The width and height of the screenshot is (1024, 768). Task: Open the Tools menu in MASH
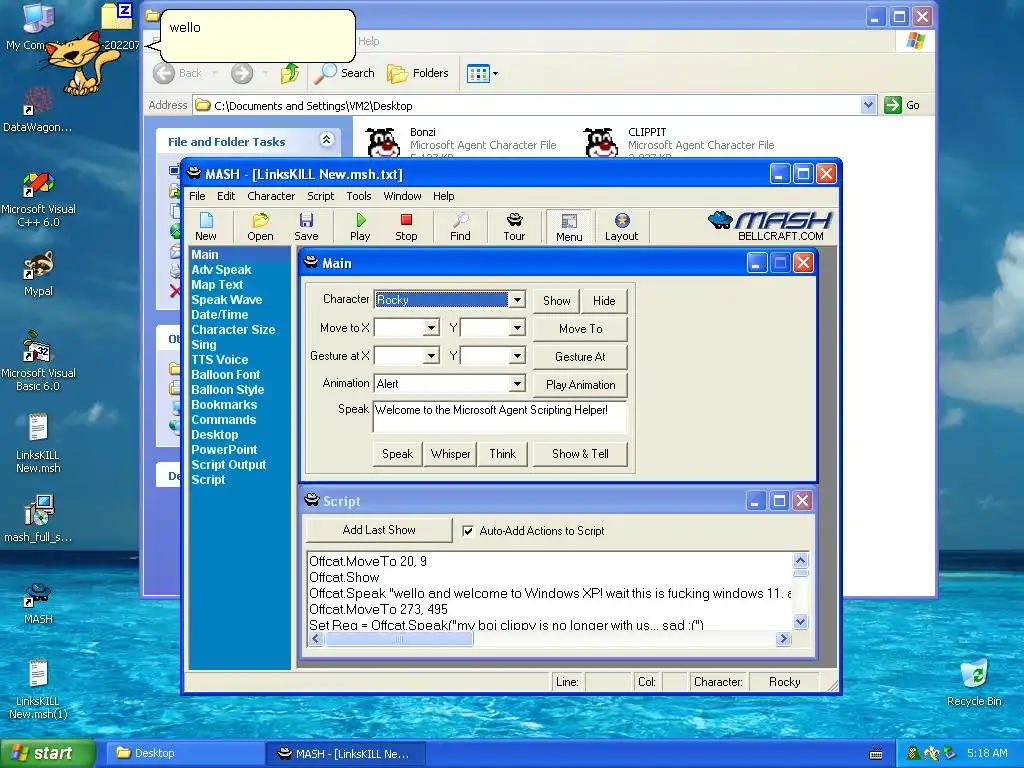[359, 196]
